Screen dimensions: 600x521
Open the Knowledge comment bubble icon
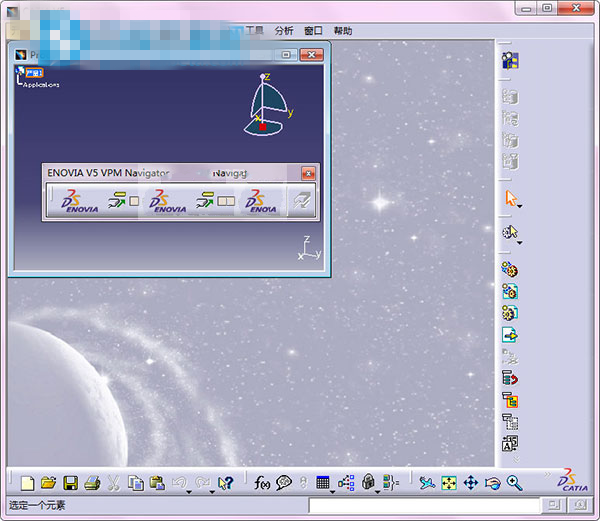284,483
